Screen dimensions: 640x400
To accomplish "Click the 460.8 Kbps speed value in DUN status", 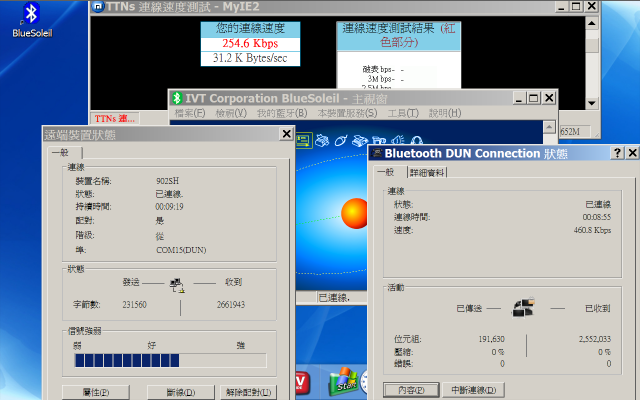I will [592, 230].
